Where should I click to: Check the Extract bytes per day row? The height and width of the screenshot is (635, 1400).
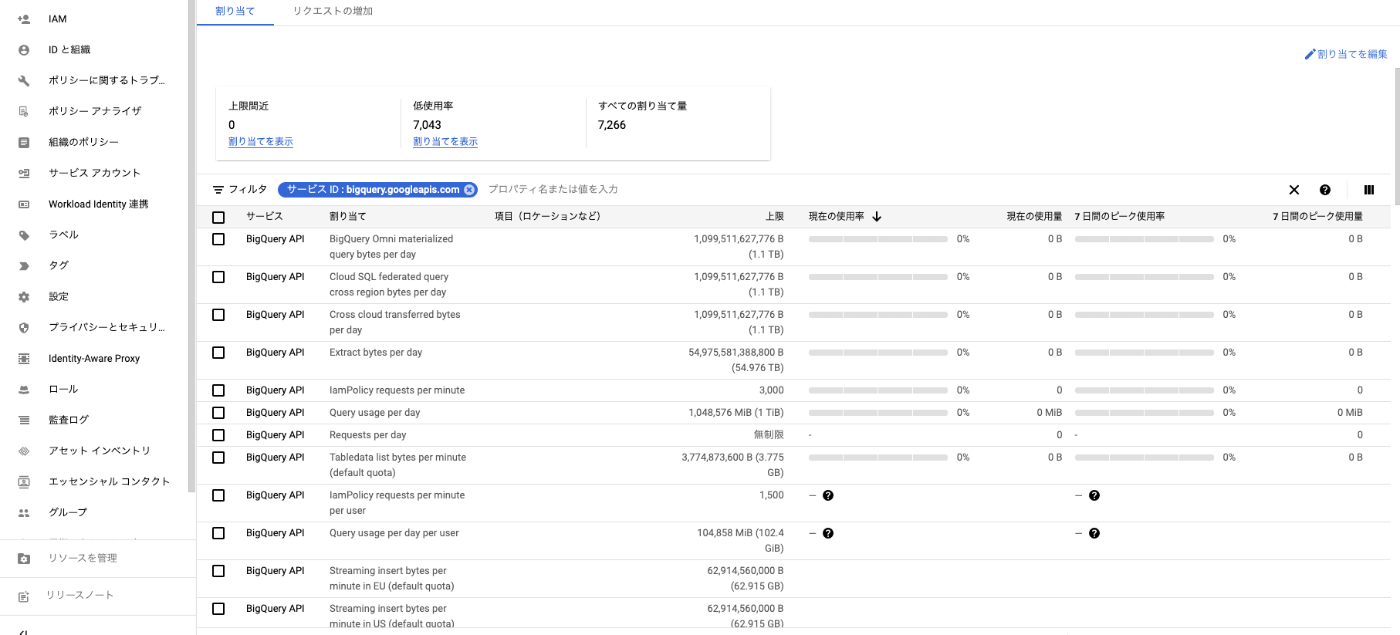coord(218,352)
